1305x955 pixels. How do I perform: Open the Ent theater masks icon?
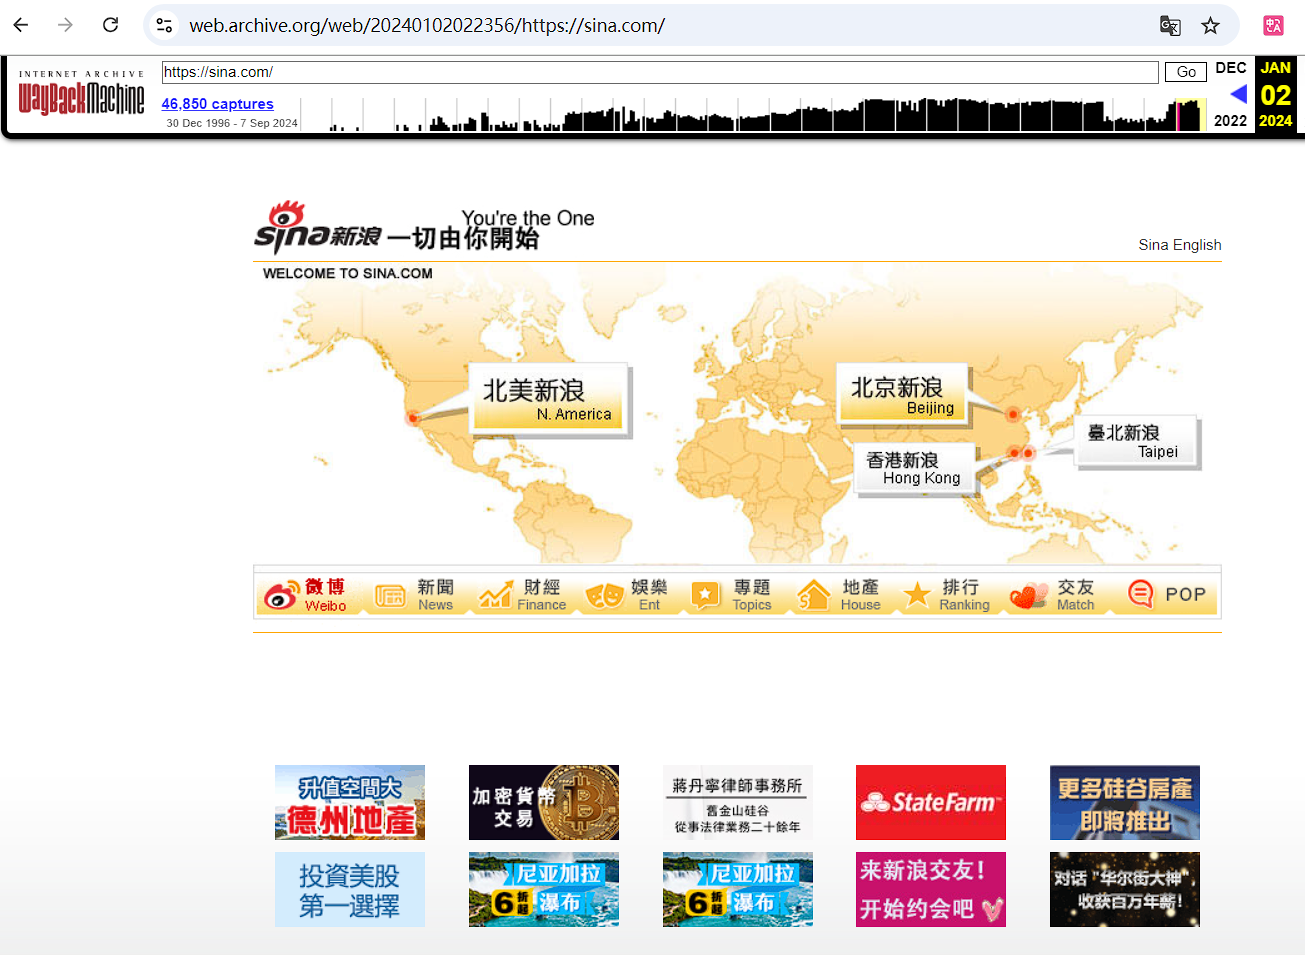tap(604, 595)
